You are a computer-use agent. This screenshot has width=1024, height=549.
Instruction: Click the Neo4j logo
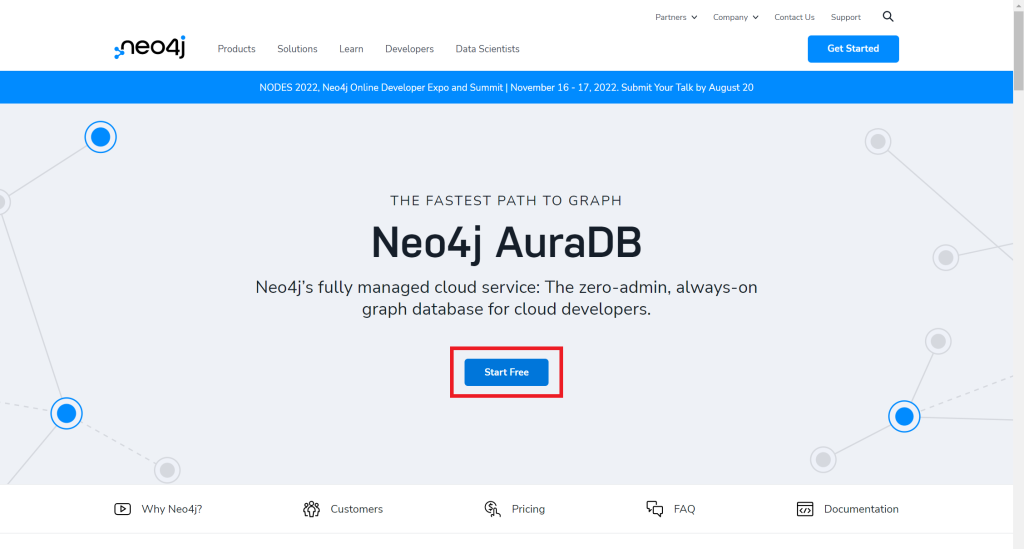pos(150,48)
